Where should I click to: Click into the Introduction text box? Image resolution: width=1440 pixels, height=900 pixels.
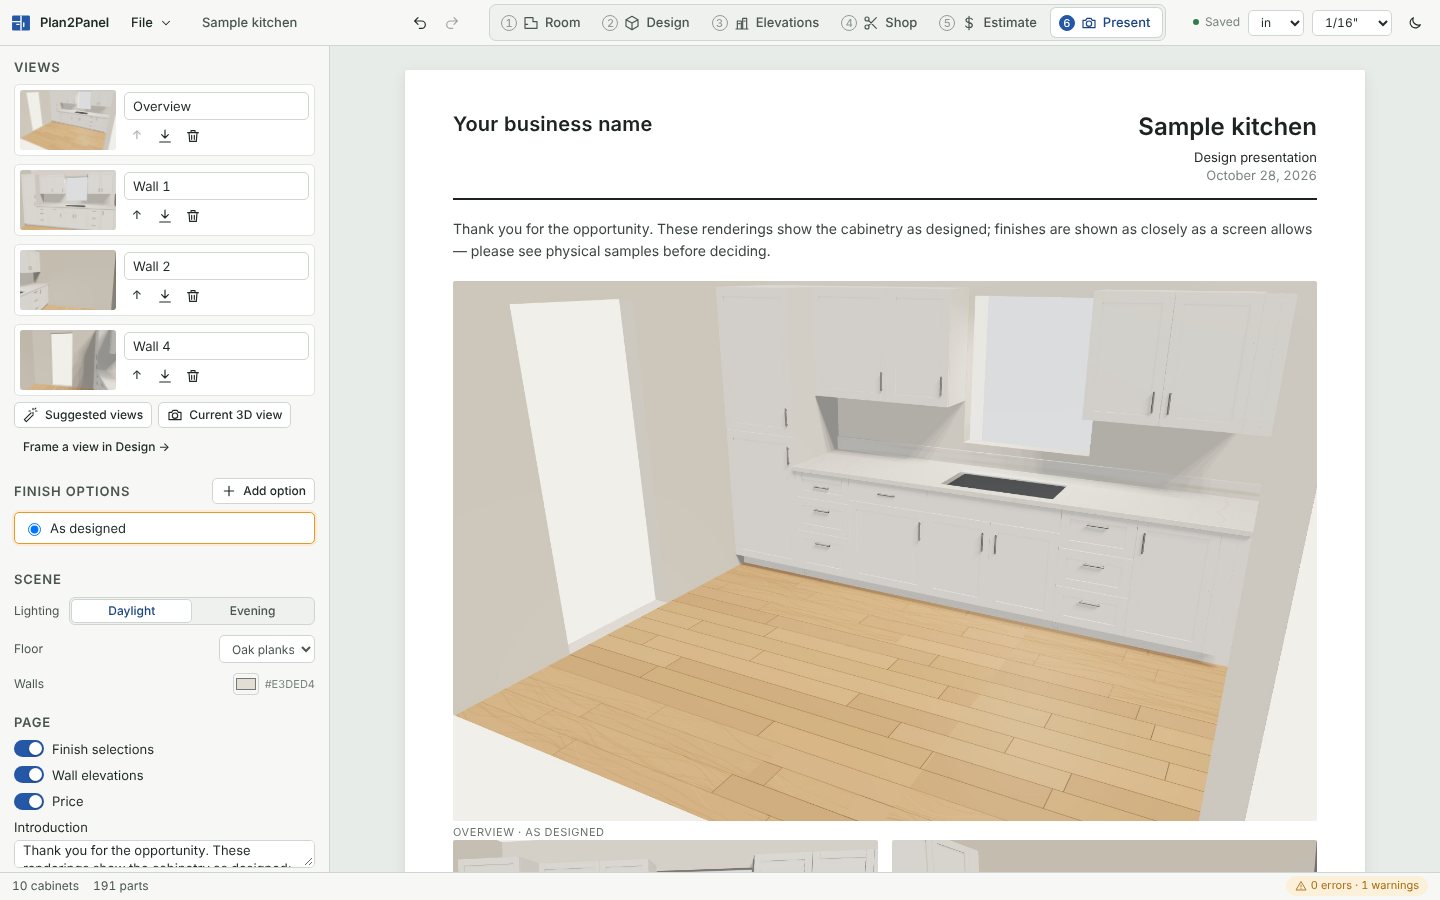164,854
